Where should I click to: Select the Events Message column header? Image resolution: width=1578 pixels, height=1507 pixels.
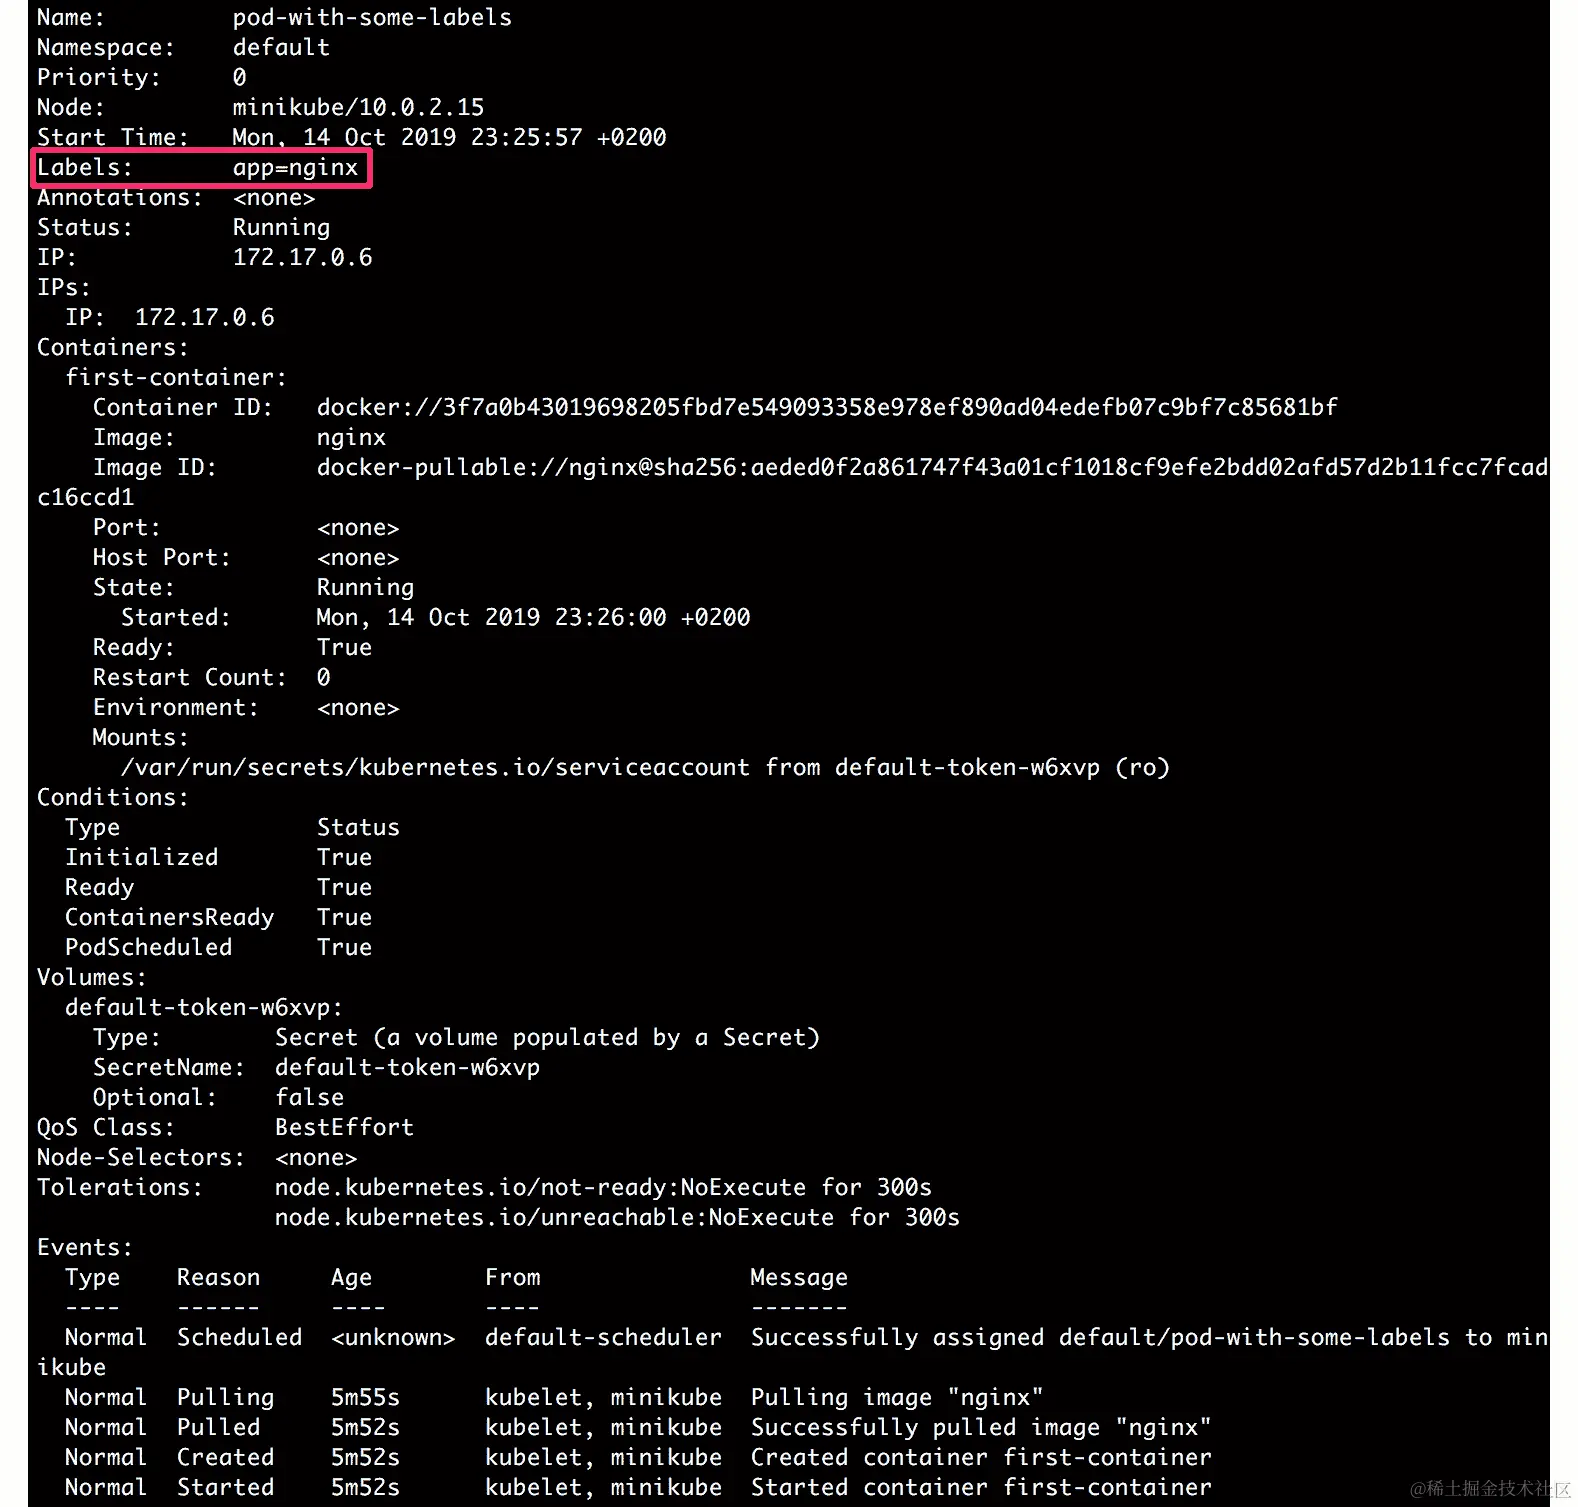tap(799, 1277)
